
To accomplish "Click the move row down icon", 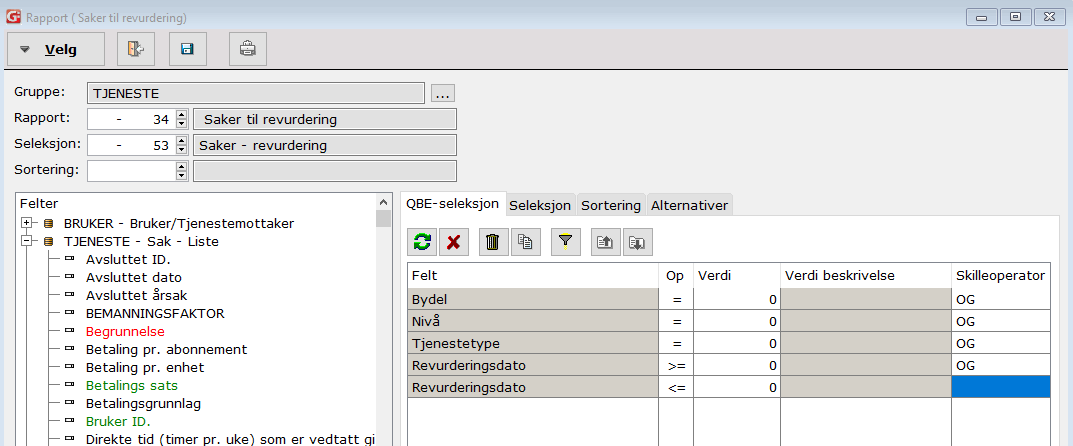I will click(x=637, y=241).
